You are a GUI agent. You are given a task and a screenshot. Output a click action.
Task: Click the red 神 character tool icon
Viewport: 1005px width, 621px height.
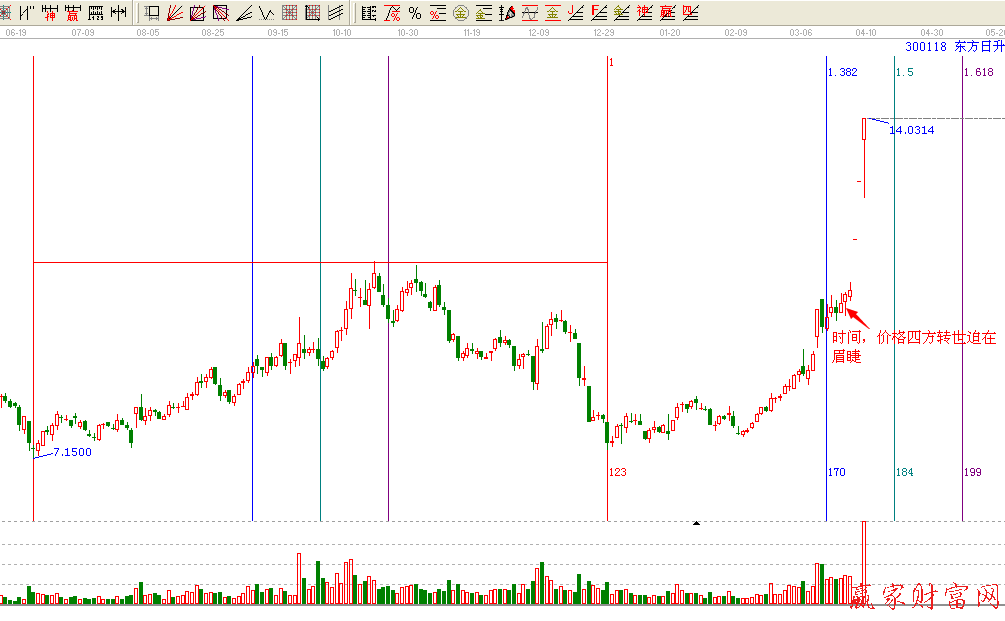[48, 13]
